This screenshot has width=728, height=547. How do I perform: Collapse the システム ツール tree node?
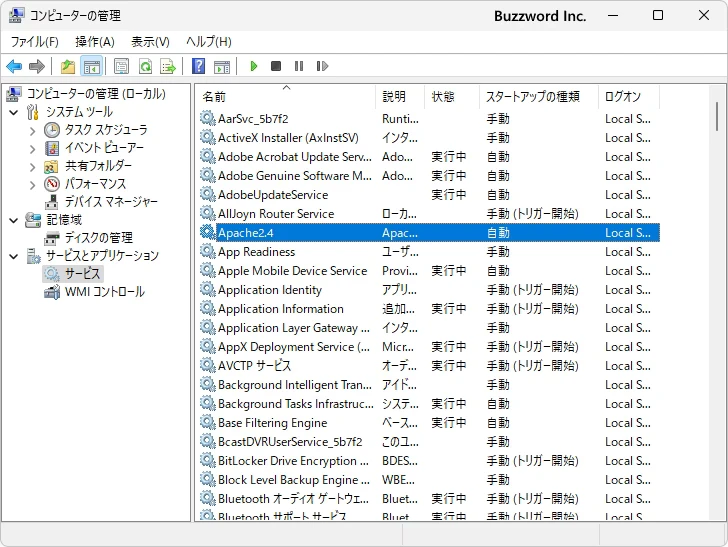pos(14,112)
